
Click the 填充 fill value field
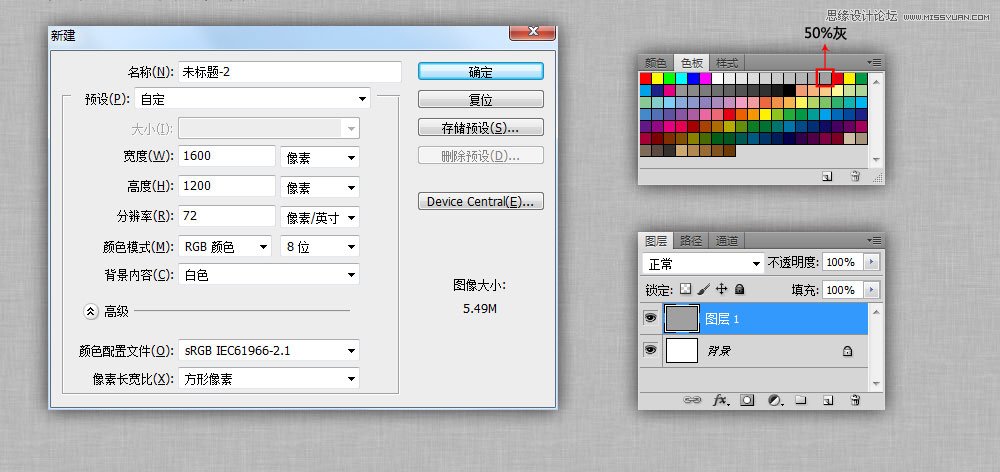click(842, 290)
